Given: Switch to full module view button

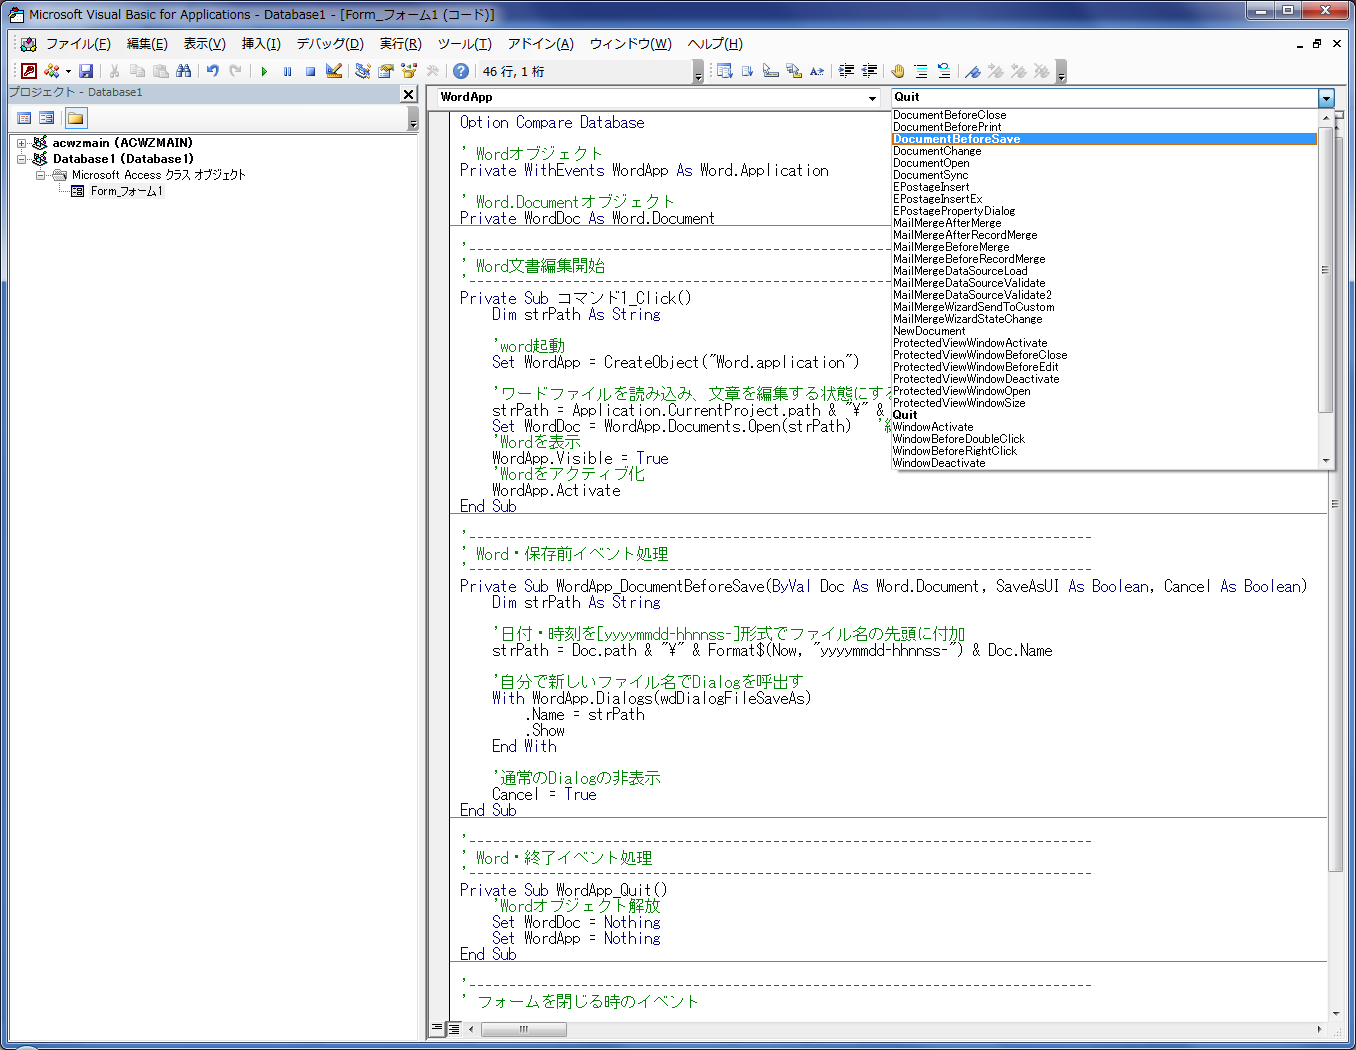Looking at the screenshot, I should coord(454,1028).
